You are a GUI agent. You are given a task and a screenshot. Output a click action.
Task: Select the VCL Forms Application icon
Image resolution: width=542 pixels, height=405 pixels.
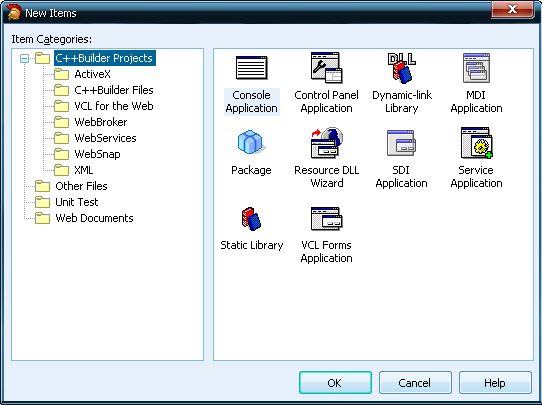point(326,218)
